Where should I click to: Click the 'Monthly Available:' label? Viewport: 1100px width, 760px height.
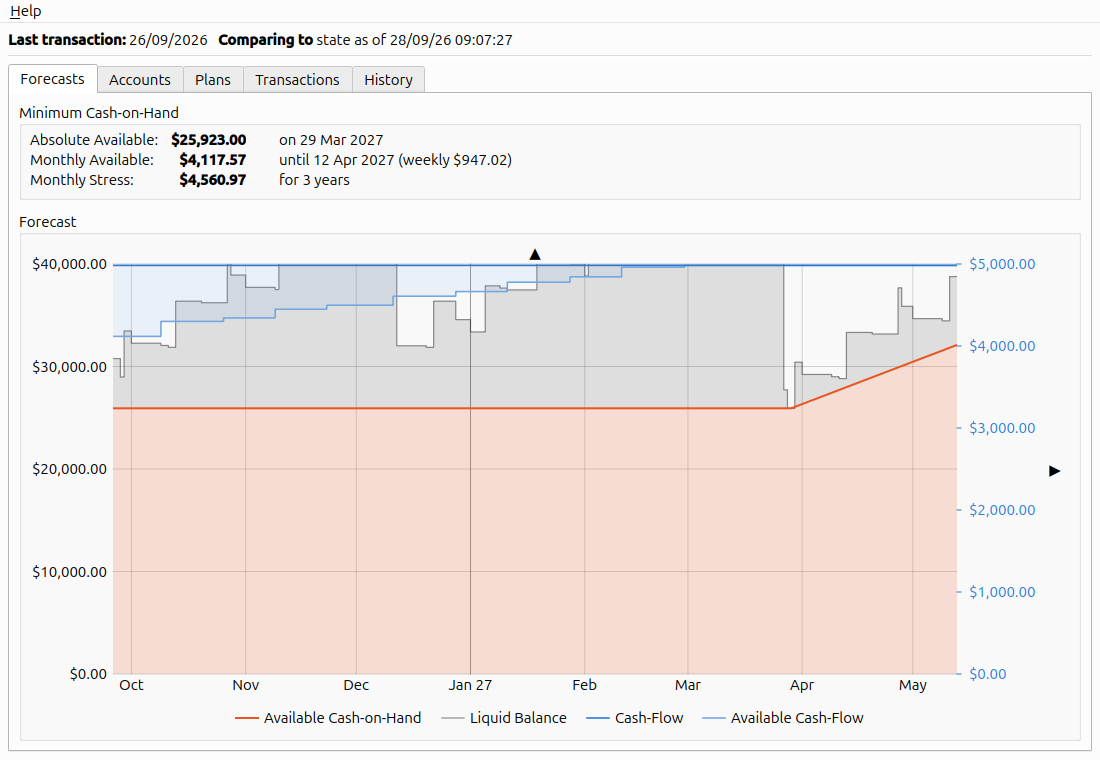tap(92, 160)
